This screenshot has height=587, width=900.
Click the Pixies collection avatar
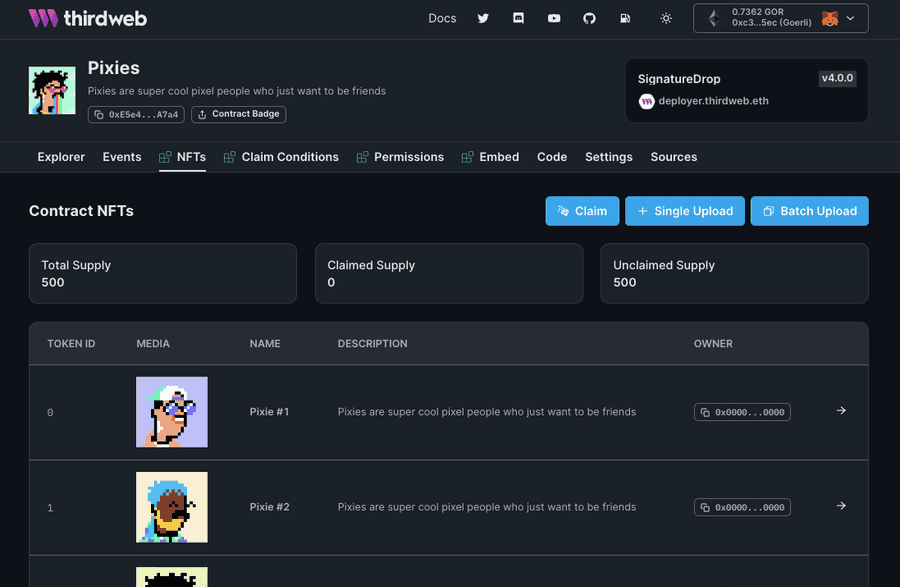pos(52,90)
